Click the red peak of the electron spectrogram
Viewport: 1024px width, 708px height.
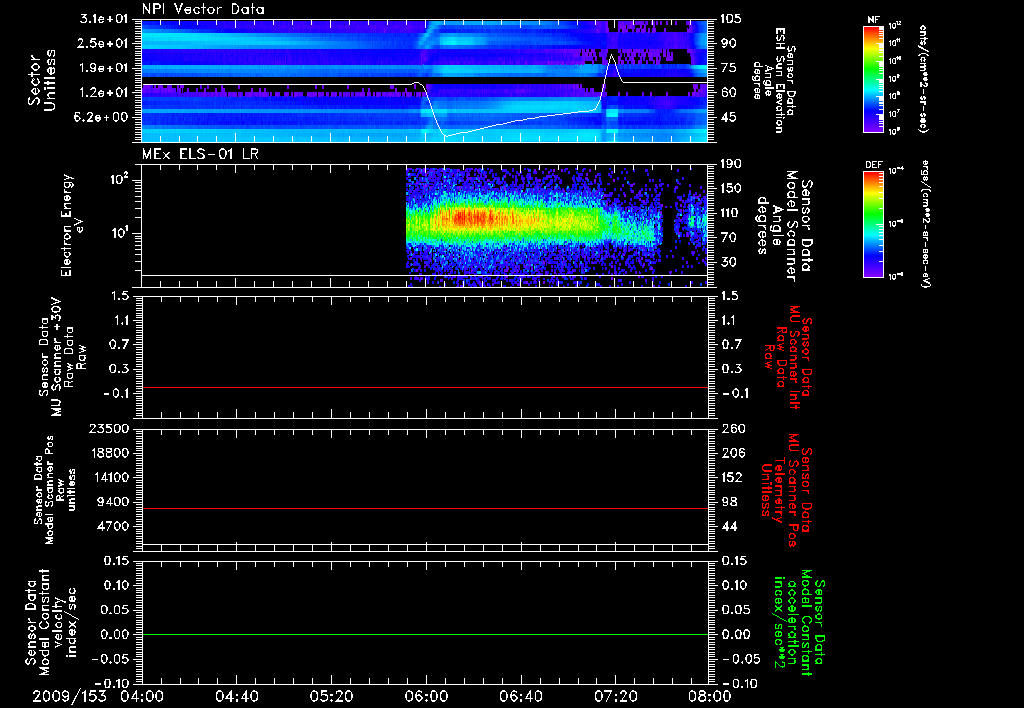tap(470, 217)
